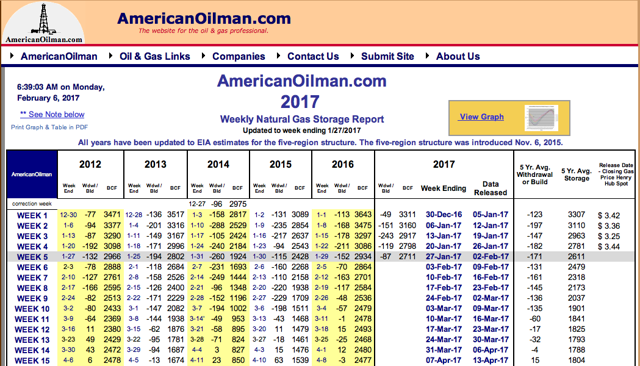Click the 2017 column header

pyautogui.click(x=444, y=164)
